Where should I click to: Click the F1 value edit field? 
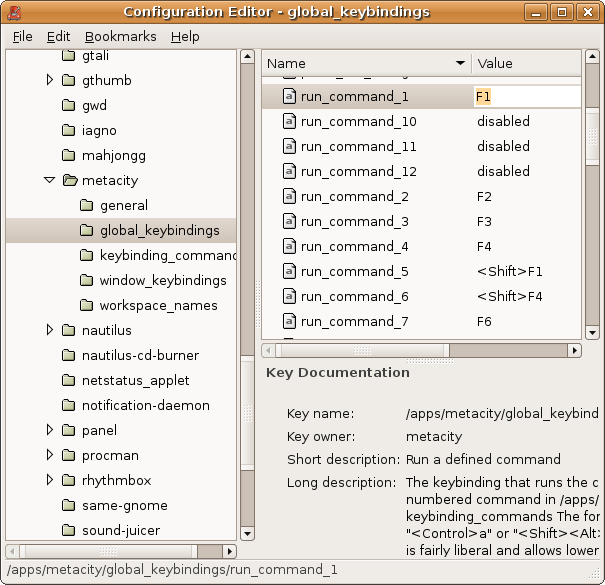[525, 96]
